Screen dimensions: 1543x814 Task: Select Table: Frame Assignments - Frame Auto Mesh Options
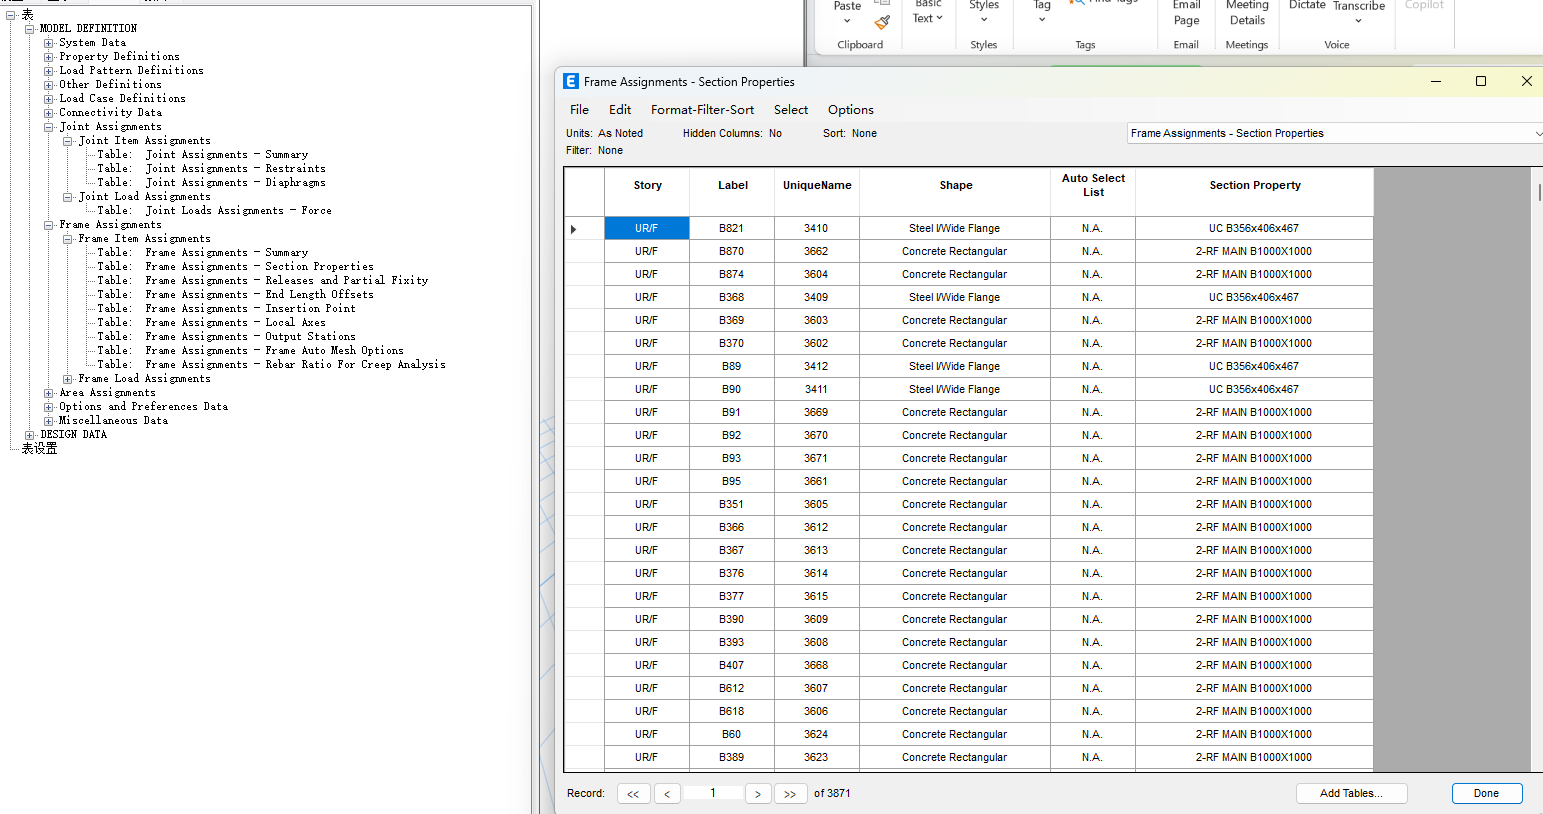250,351
